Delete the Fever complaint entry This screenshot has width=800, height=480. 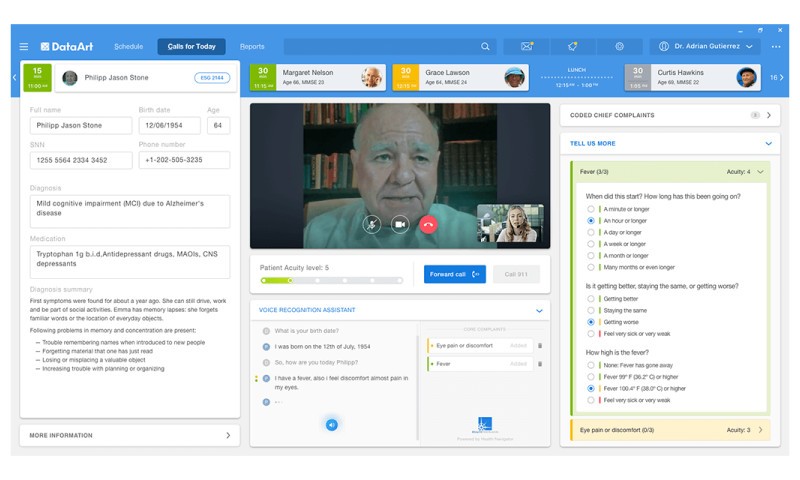coord(540,364)
